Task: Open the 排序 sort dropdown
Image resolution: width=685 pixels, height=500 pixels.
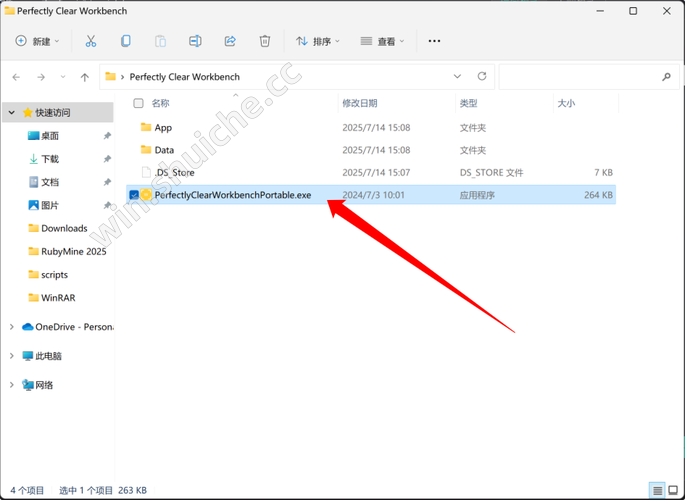Action: pos(318,41)
